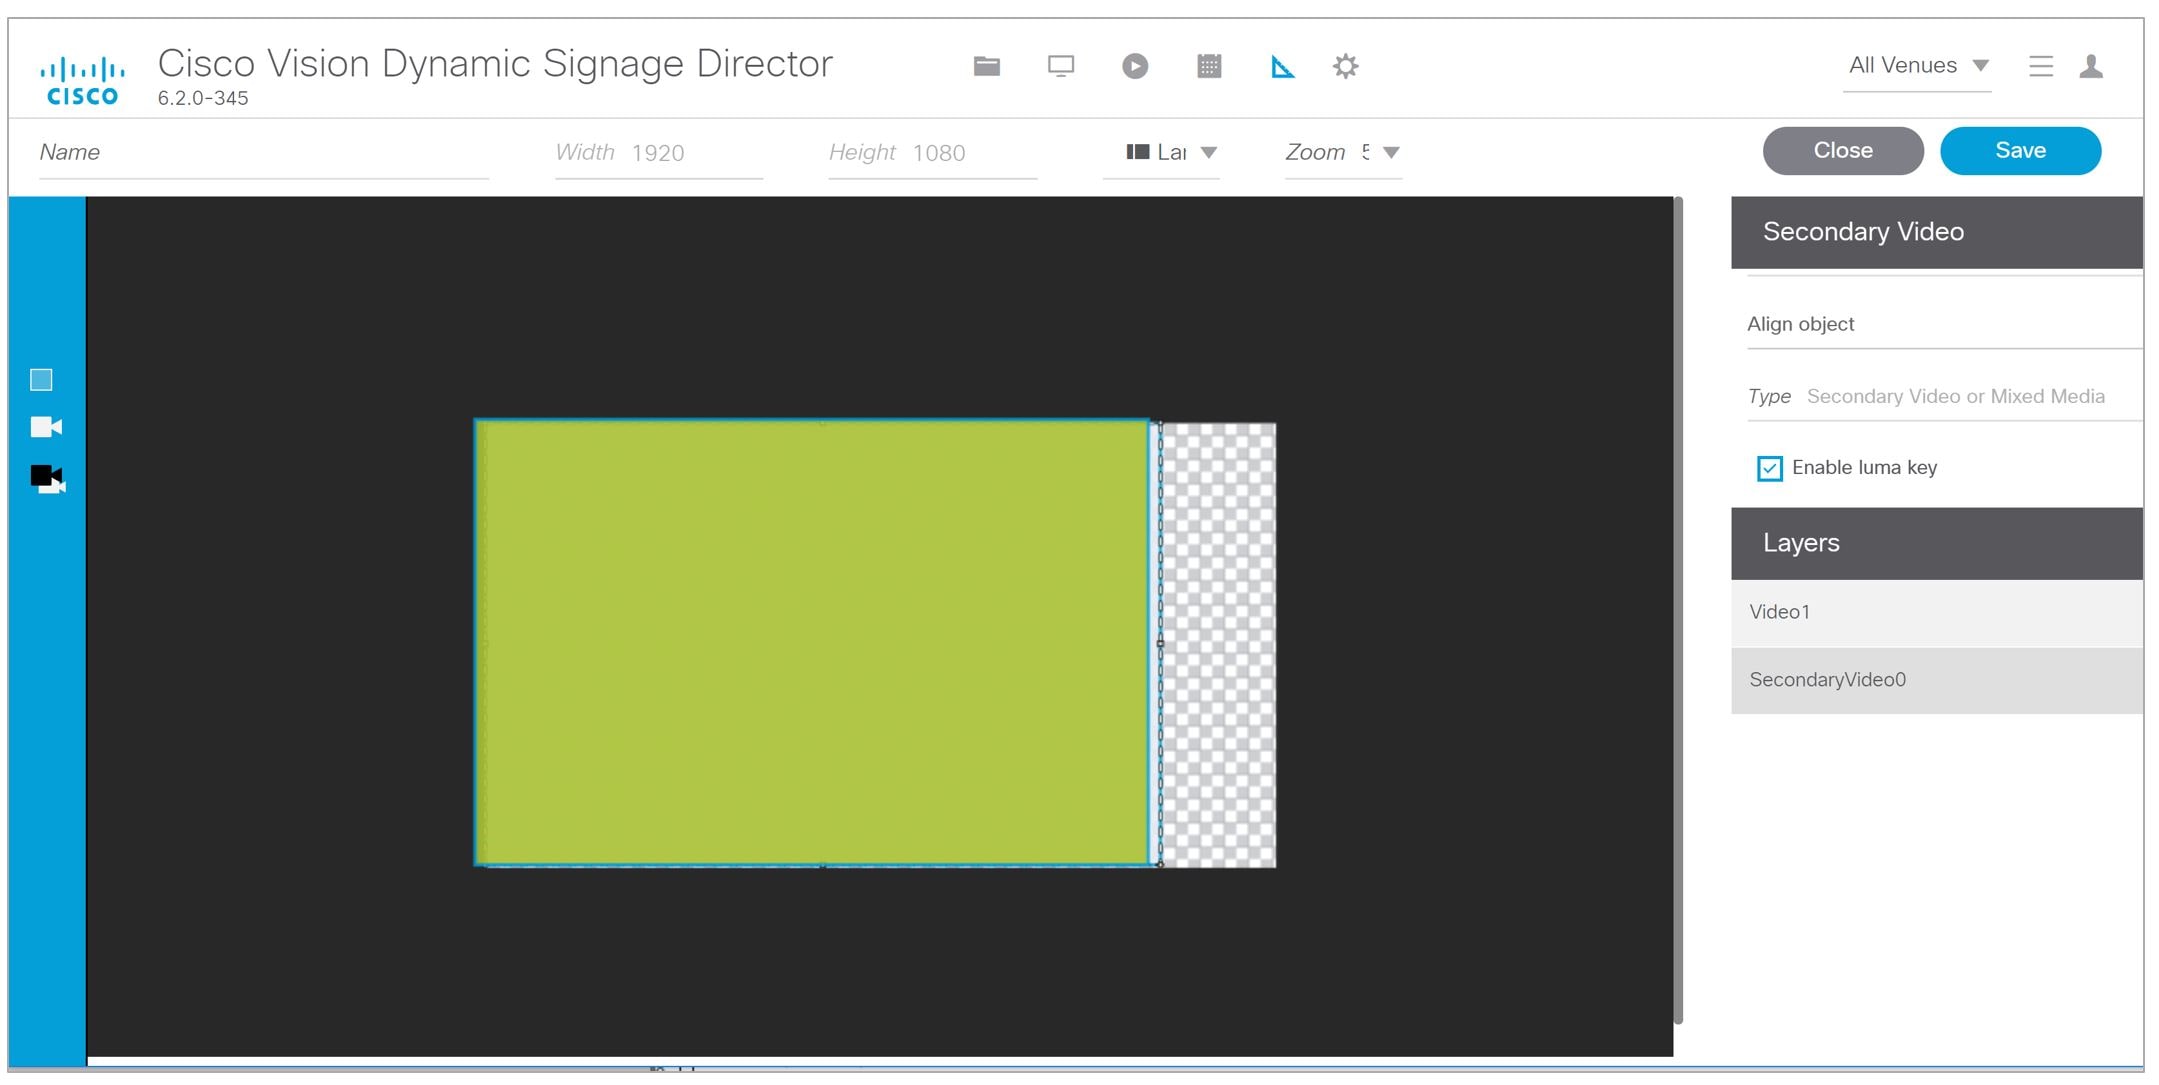Screen dimensions: 2159x1085
Task: Open the settings gear icon
Action: [1345, 66]
